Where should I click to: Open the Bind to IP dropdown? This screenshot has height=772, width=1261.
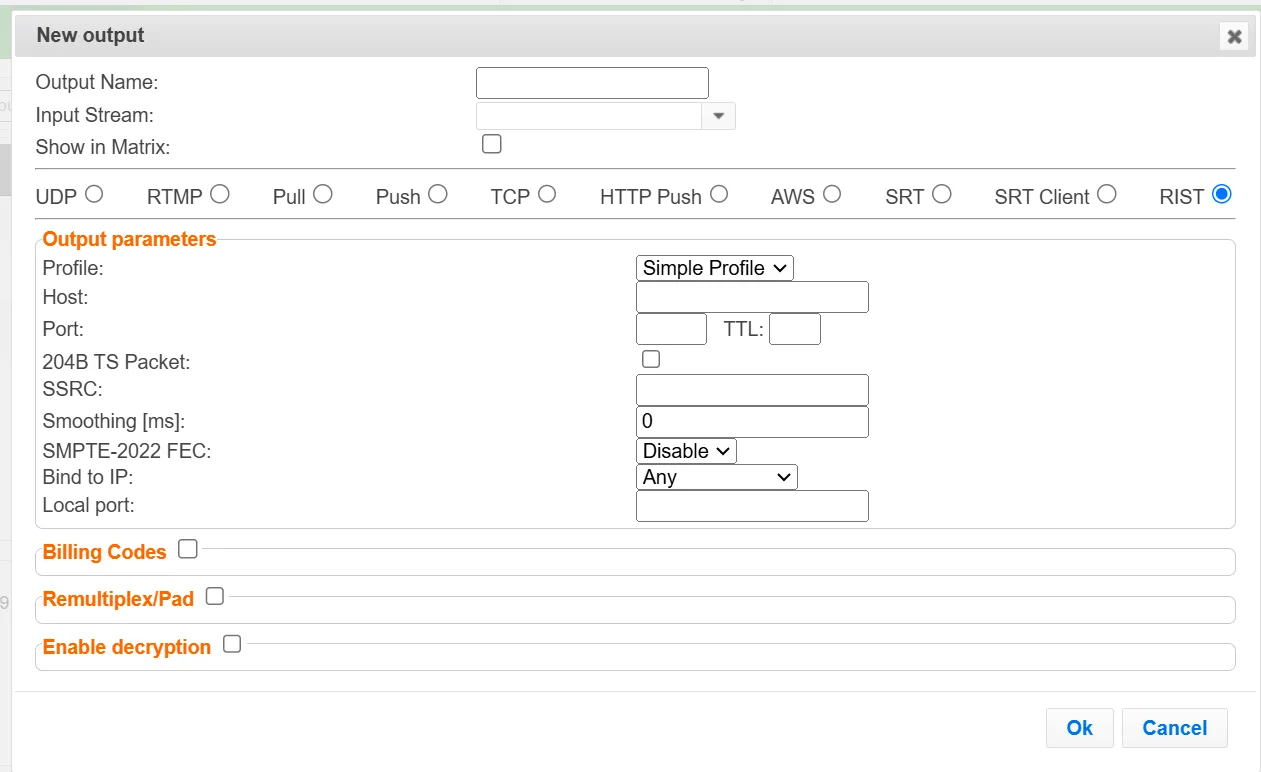(716, 477)
